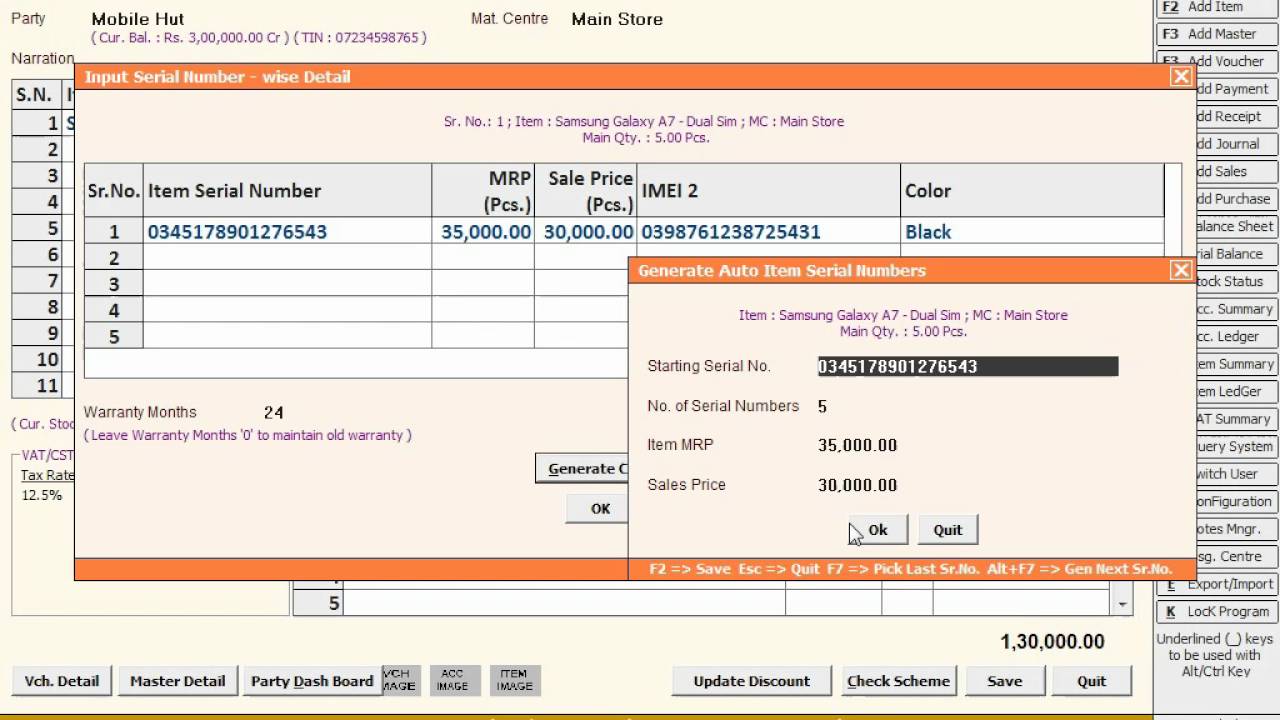This screenshot has height=720, width=1280.
Task: Click F3 Add Master in sidebar
Action: 1217,34
